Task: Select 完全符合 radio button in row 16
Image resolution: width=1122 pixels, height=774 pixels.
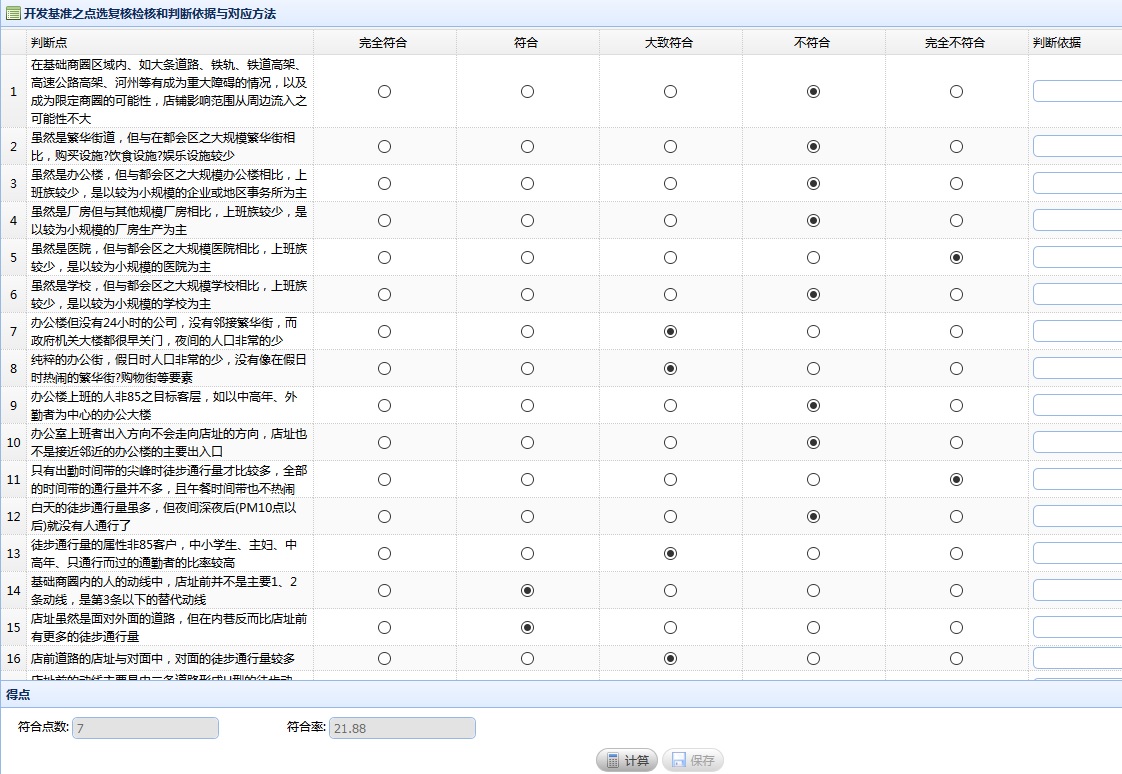Action: tap(383, 659)
